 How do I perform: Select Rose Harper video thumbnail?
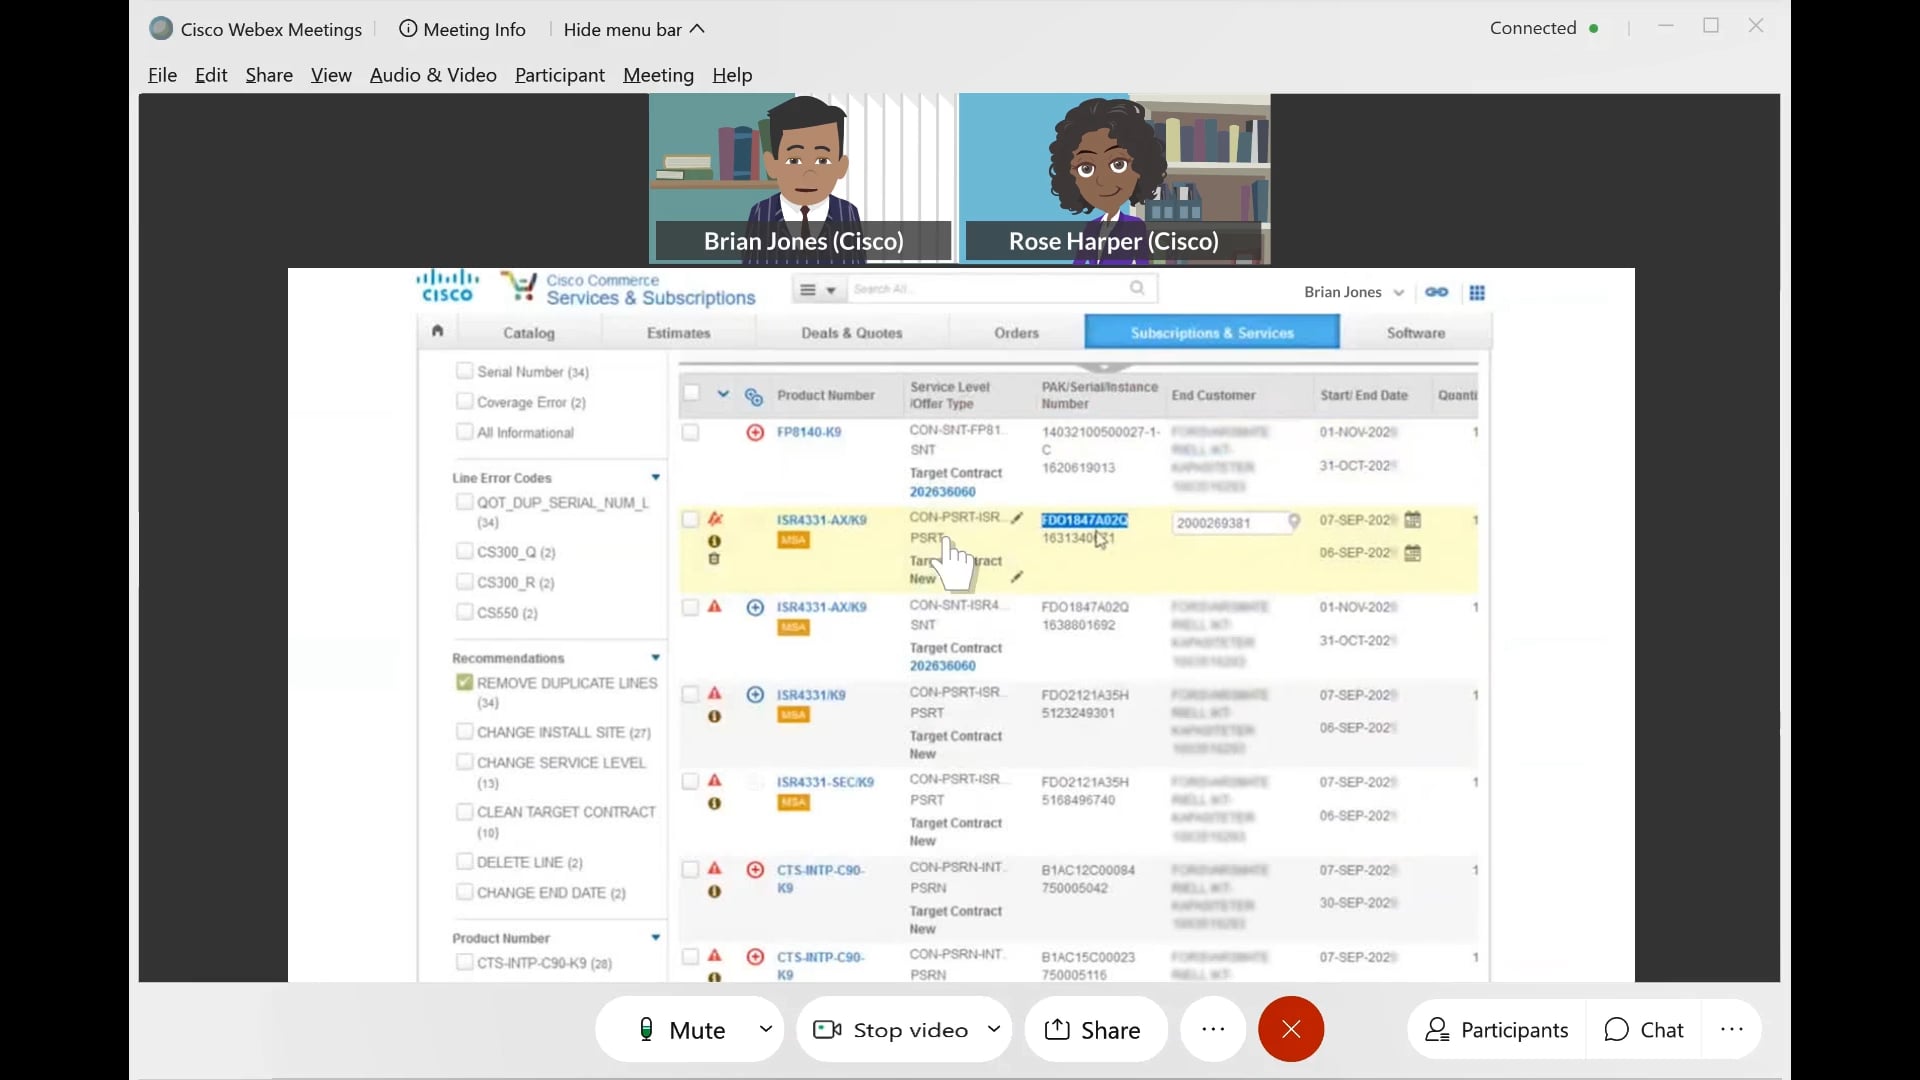(x=1115, y=179)
